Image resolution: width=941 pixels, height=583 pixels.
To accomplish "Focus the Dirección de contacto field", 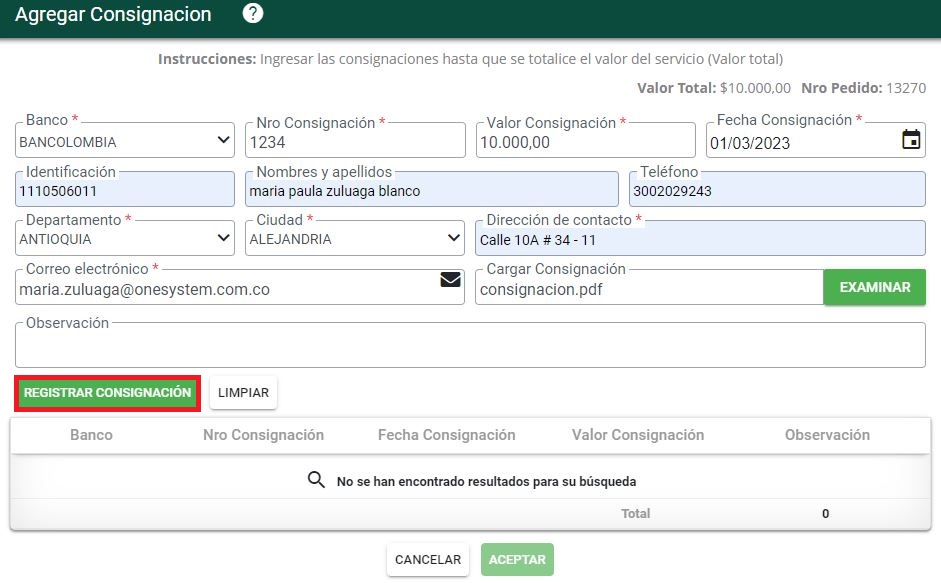I will [x=700, y=238].
